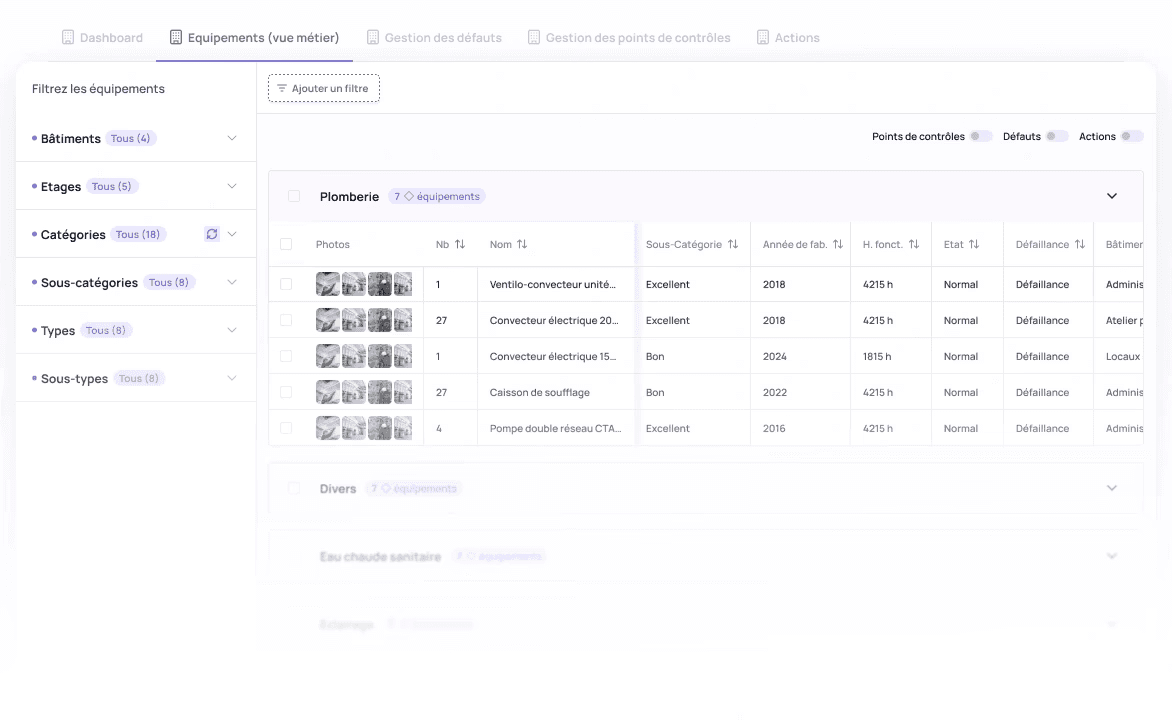Click the Tous (5) badge for Etages

[111, 186]
